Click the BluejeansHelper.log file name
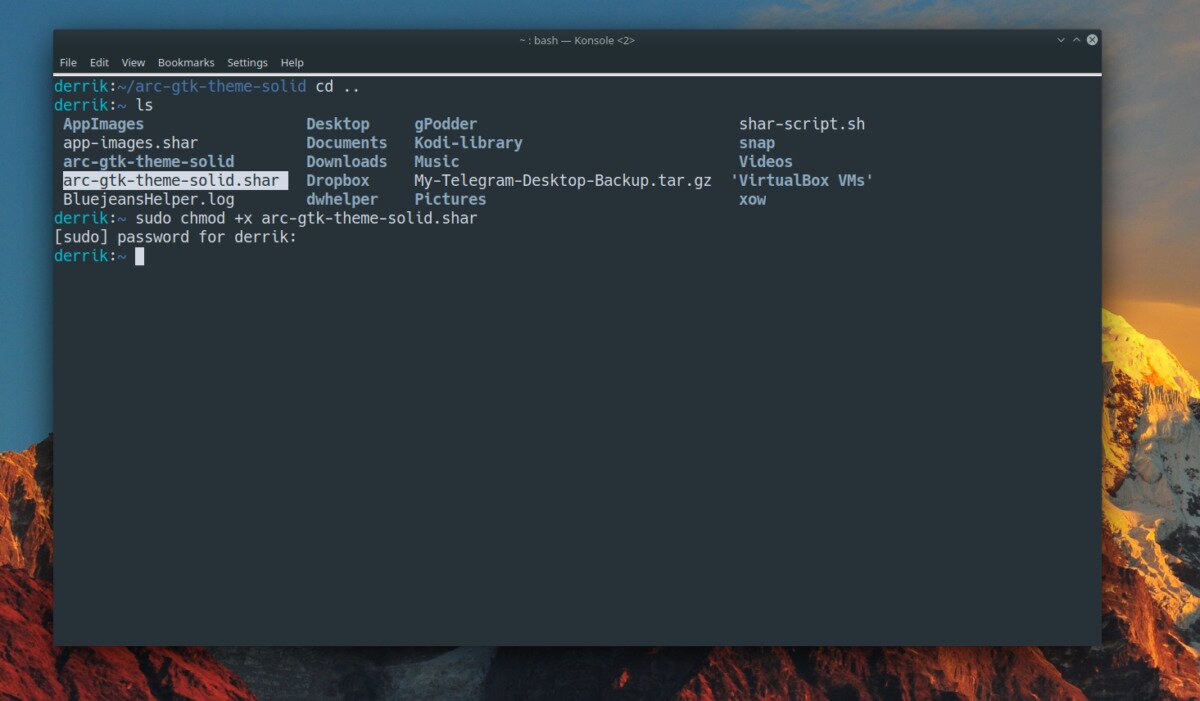 click(x=148, y=200)
